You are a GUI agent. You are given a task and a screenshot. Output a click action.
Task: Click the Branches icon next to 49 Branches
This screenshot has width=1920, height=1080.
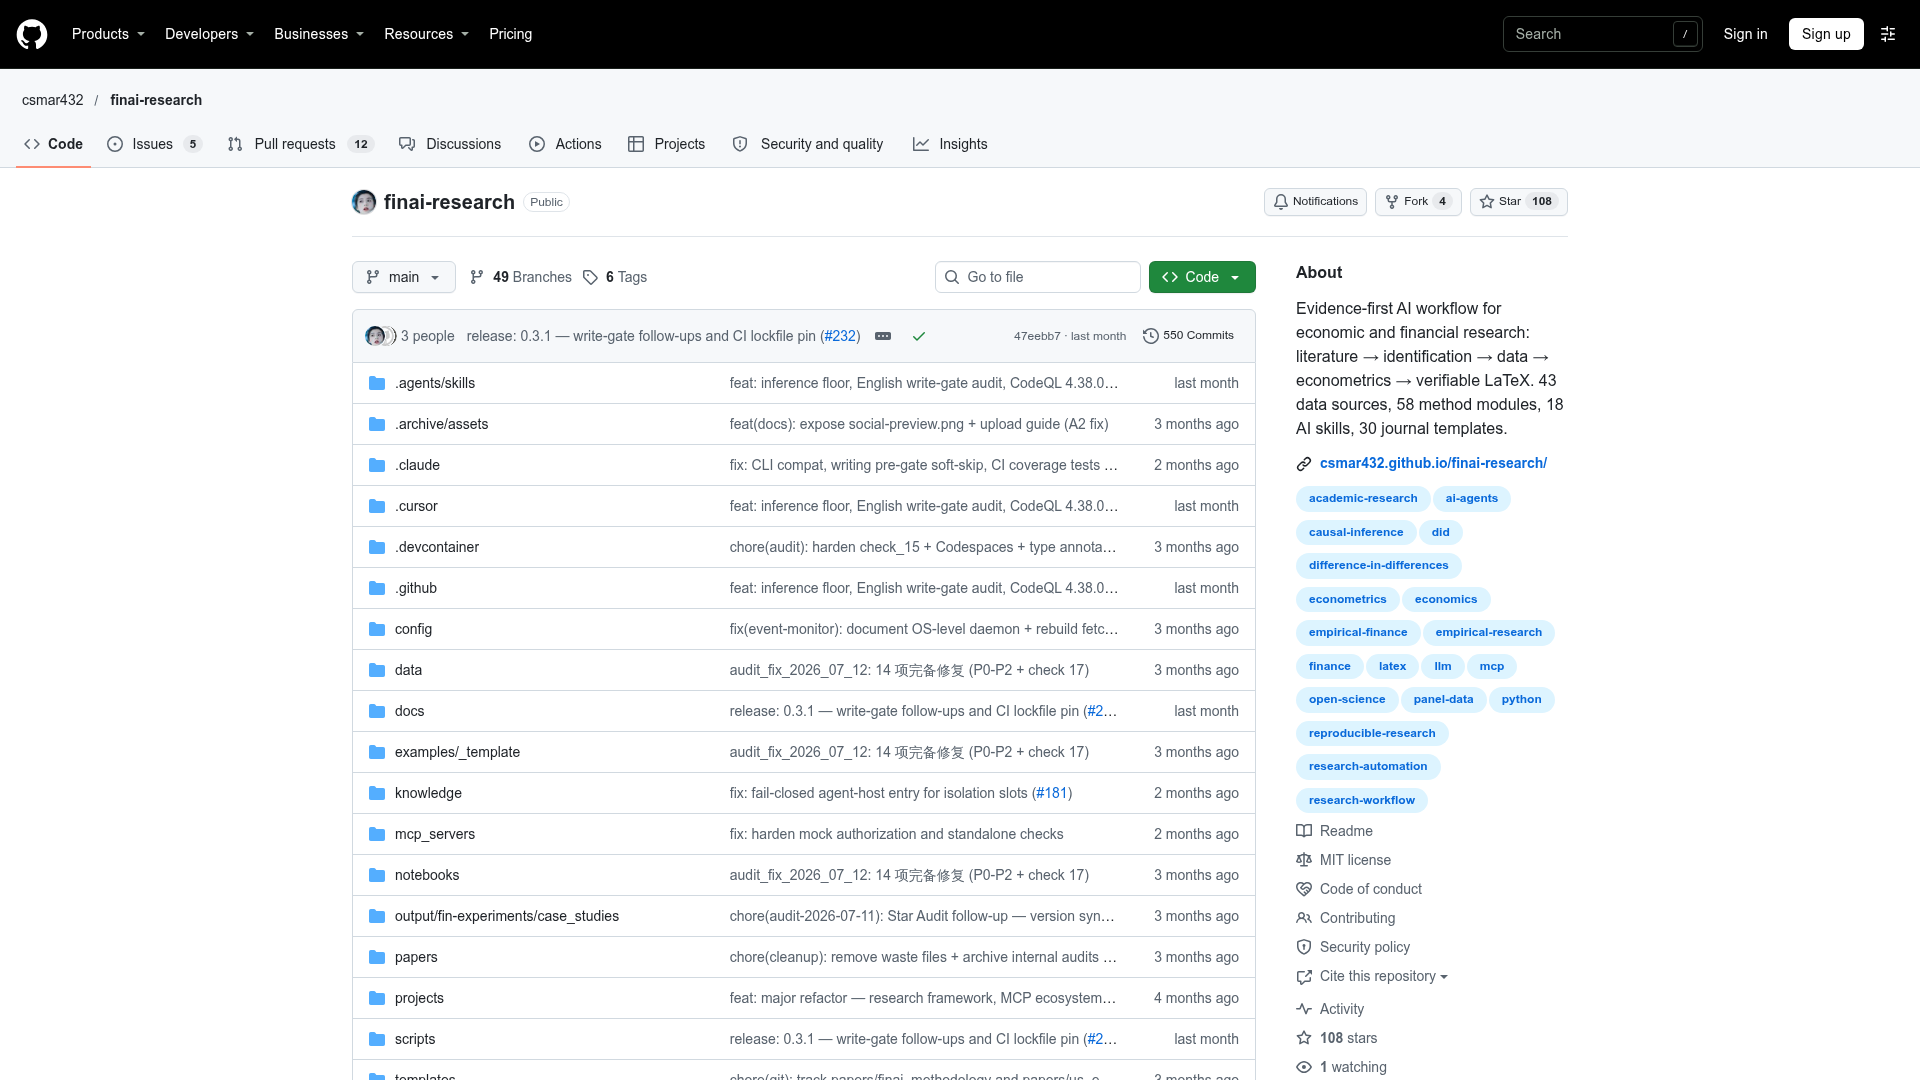[477, 277]
